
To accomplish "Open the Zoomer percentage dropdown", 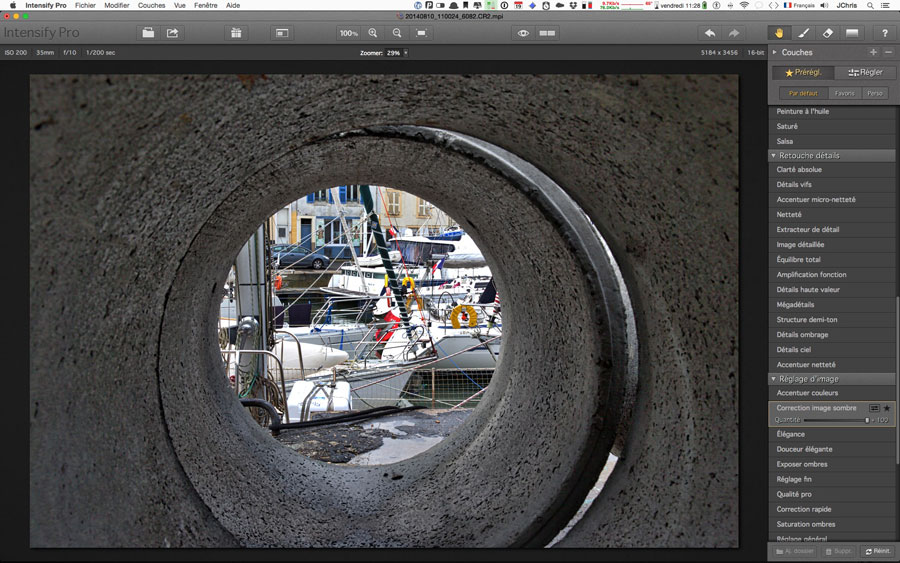I will click(406, 53).
